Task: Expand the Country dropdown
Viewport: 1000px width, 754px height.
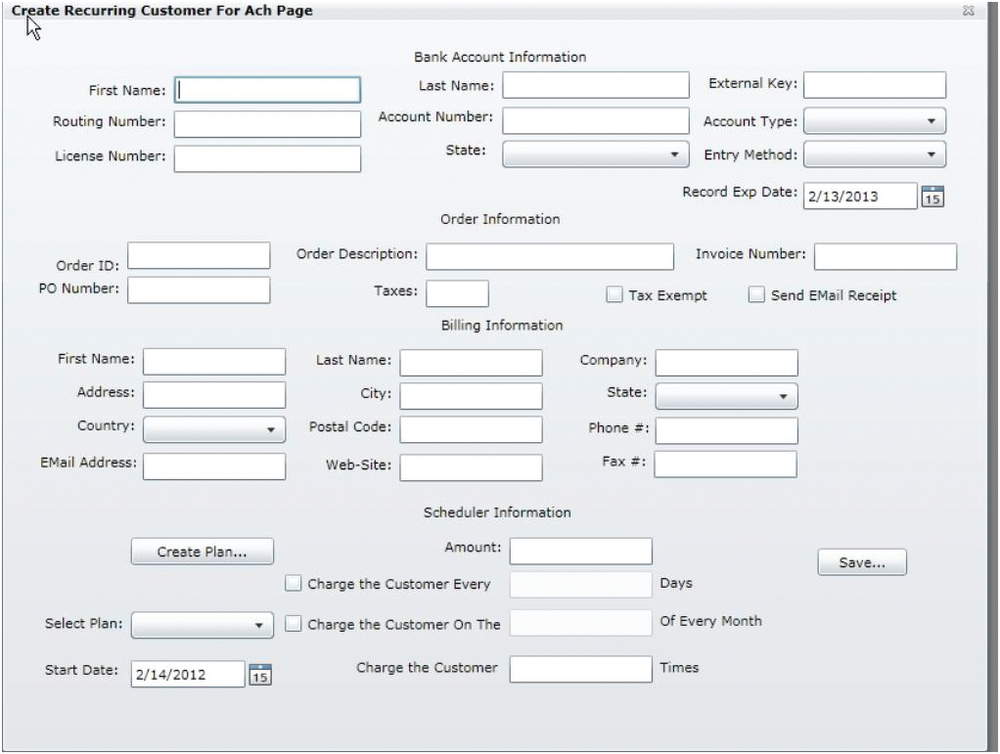Action: click(269, 430)
